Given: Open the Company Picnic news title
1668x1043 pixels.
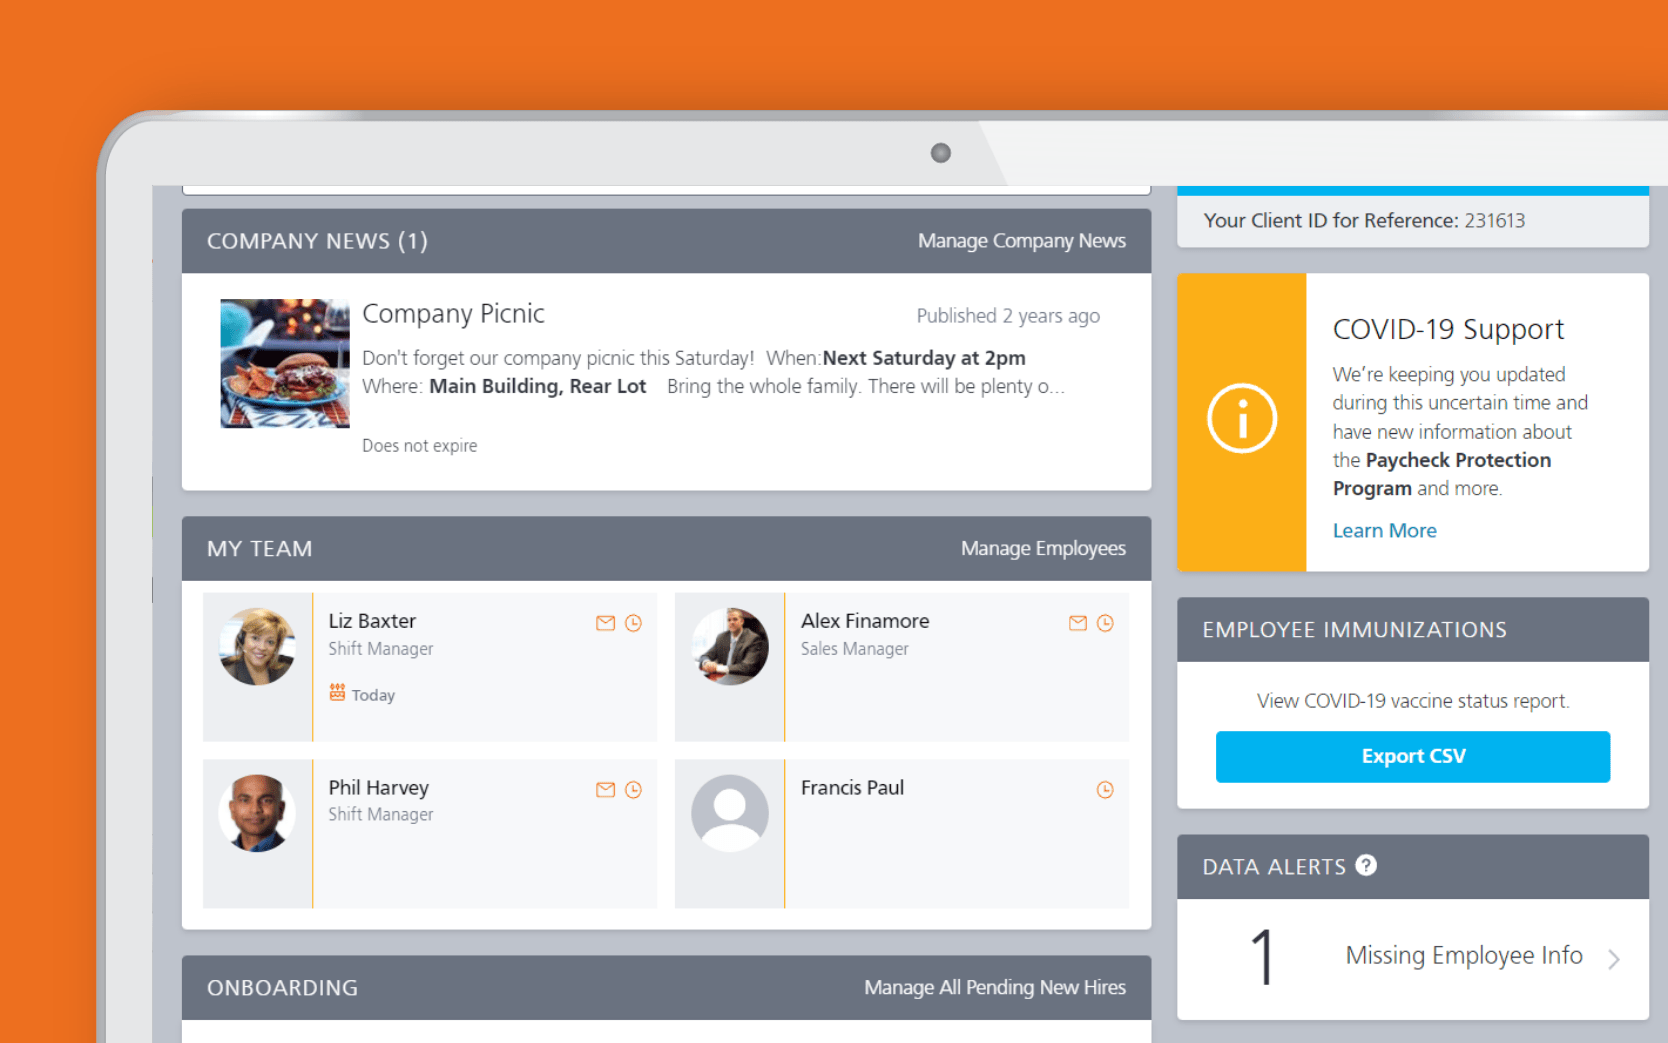Looking at the screenshot, I should [x=453, y=314].
